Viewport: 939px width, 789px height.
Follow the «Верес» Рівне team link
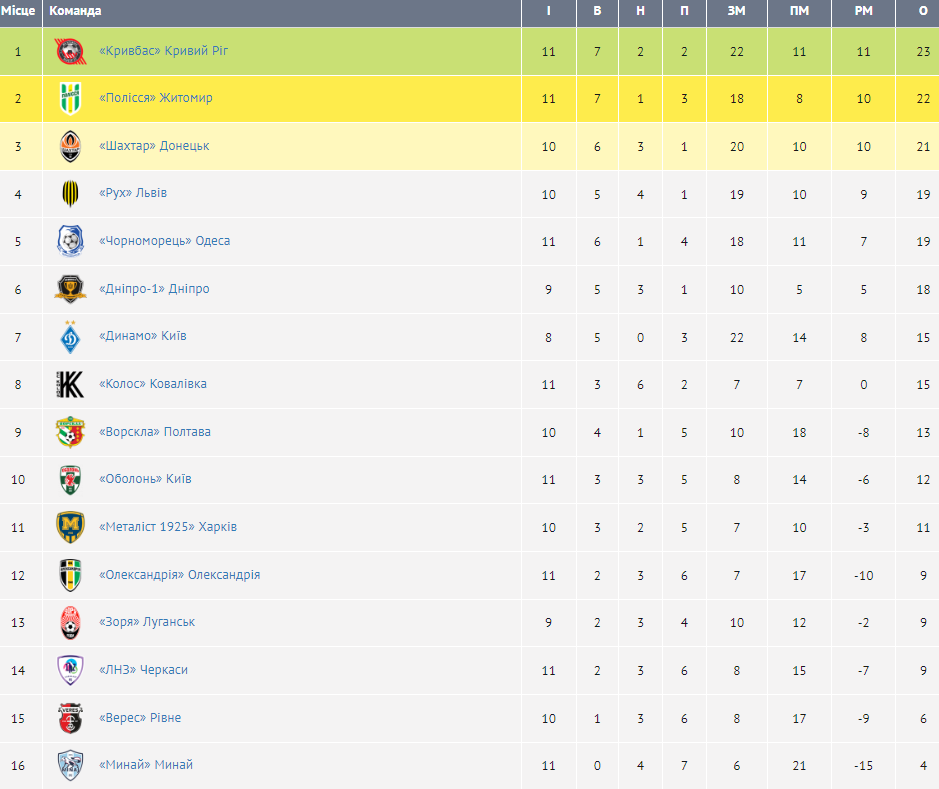140,718
